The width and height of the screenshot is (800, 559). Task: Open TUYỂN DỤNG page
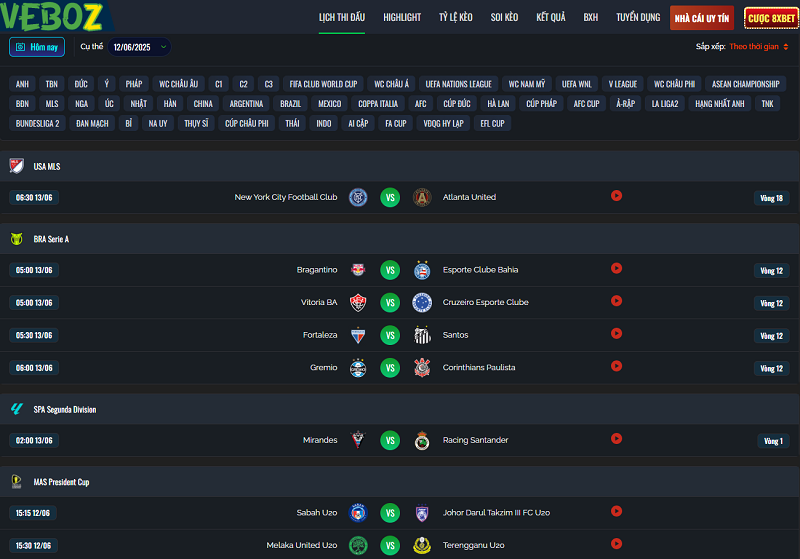click(638, 17)
